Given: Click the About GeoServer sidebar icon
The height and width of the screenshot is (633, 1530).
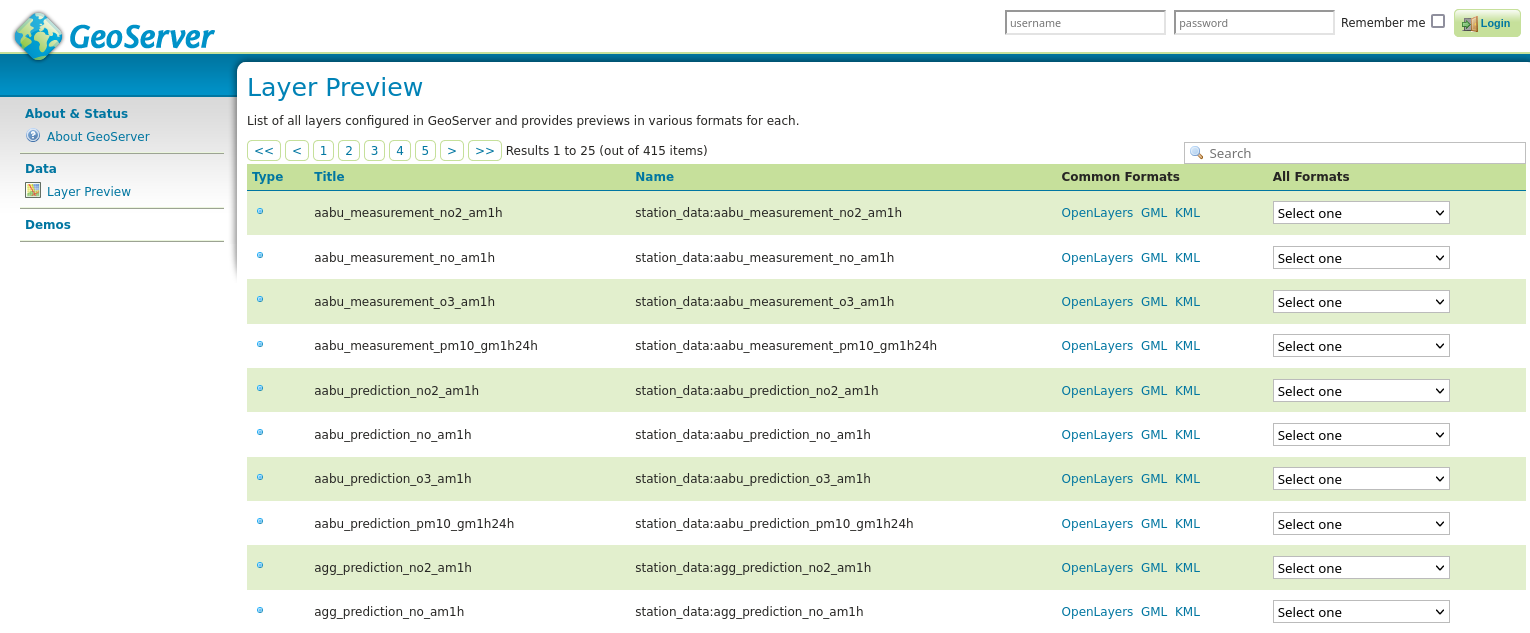Looking at the screenshot, I should click(x=33, y=136).
